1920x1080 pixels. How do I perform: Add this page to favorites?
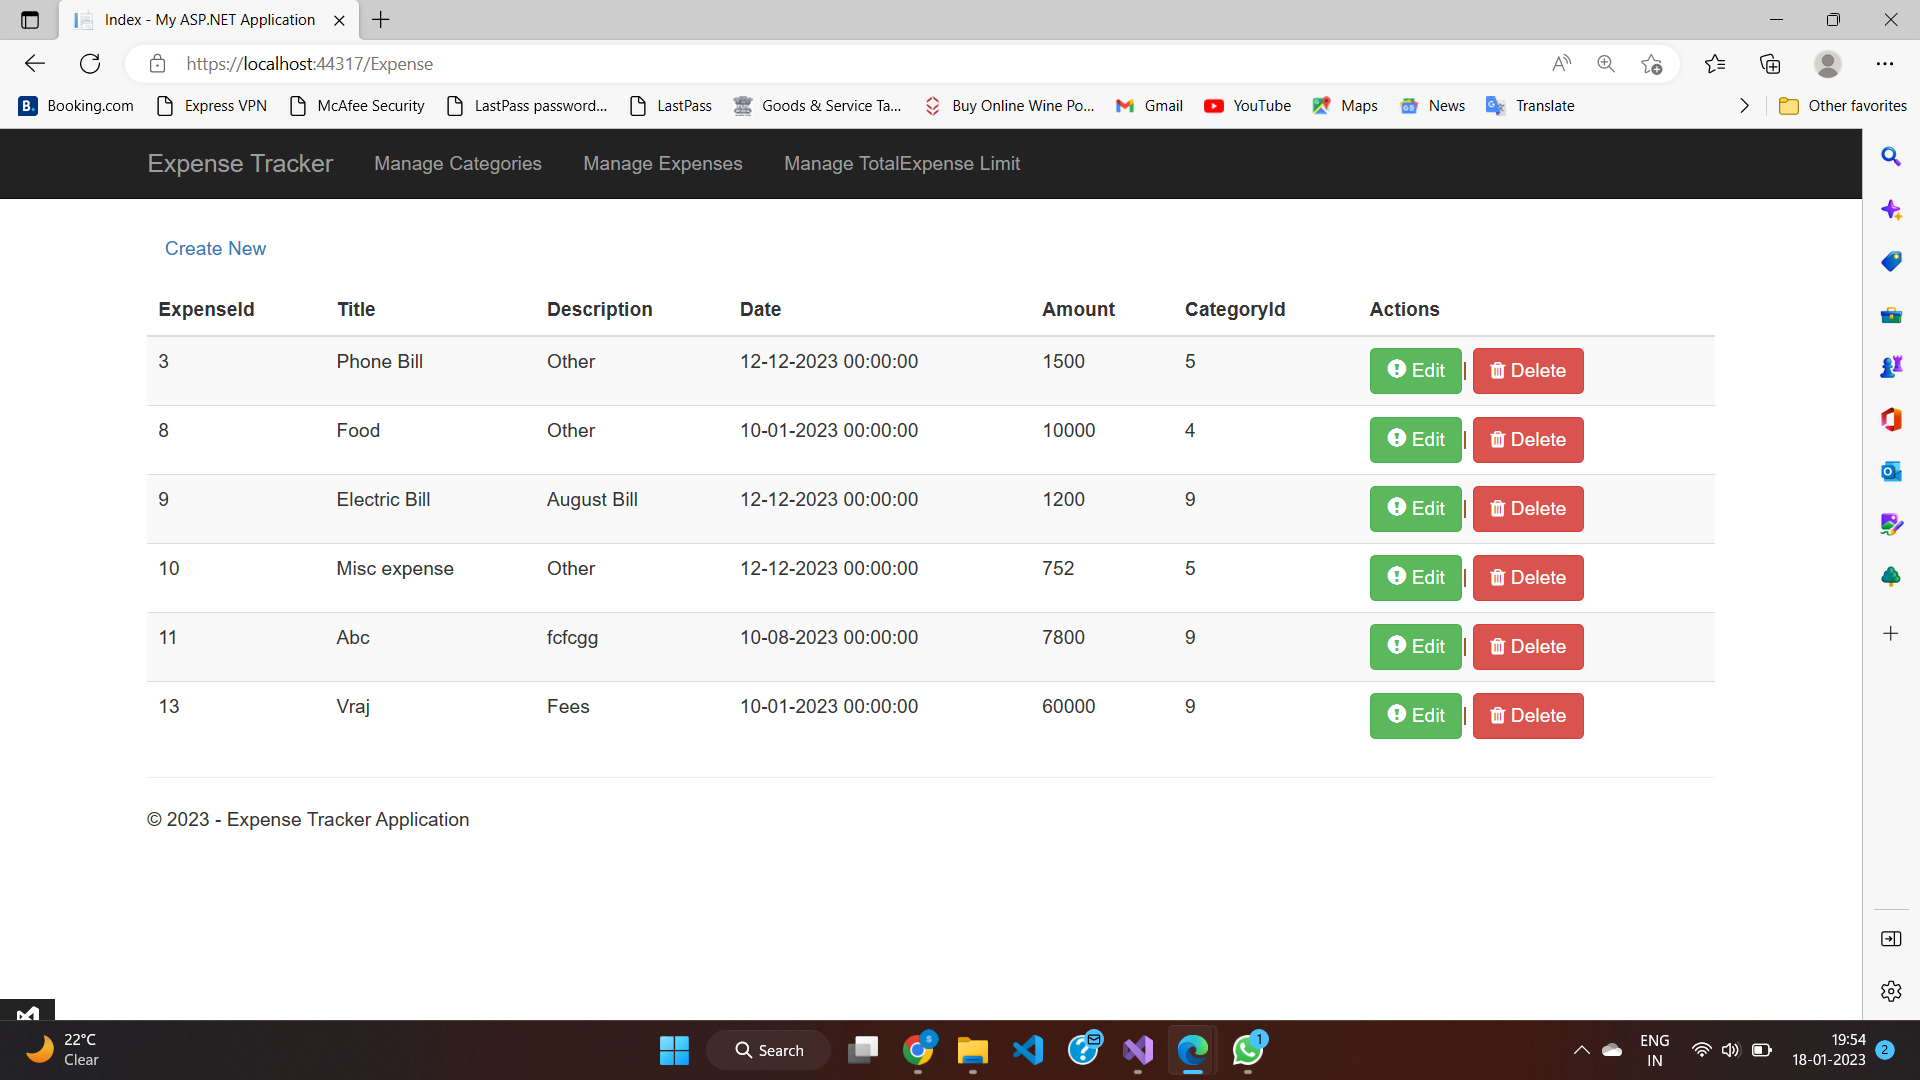click(1652, 63)
